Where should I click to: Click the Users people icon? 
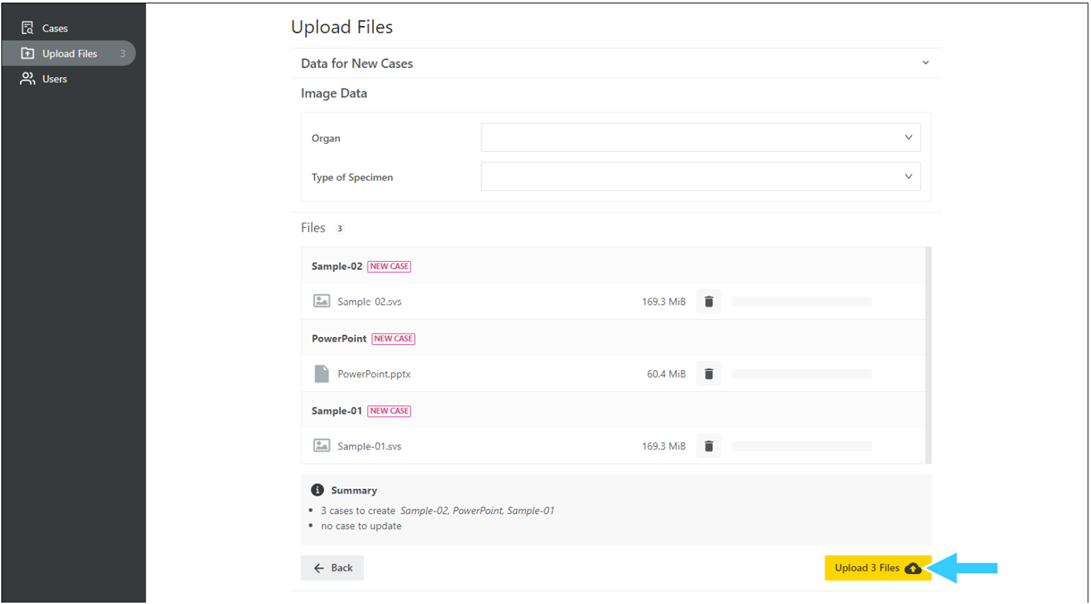27,79
